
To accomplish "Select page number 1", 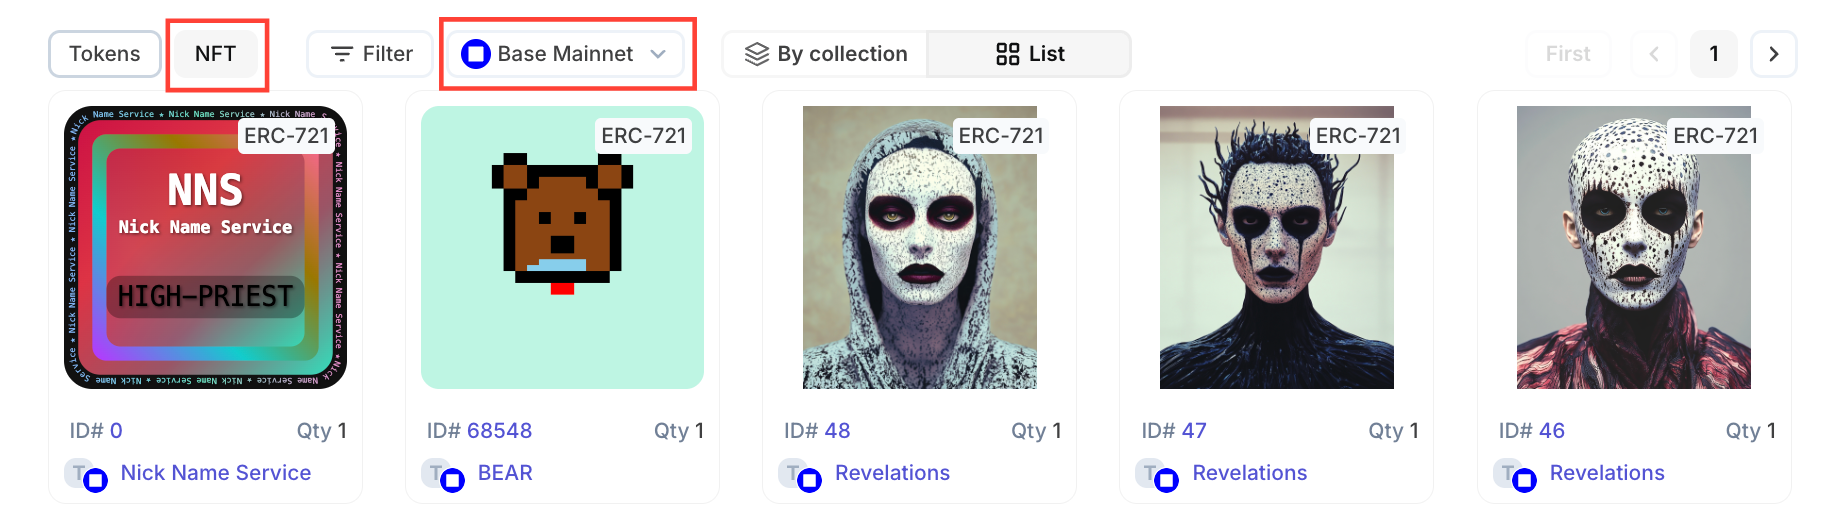I will [1714, 54].
